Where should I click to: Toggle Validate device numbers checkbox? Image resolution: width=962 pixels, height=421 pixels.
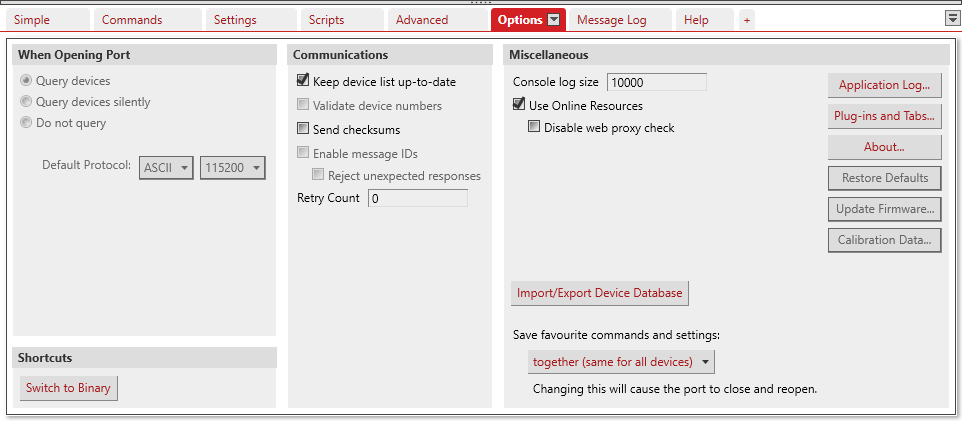pos(302,105)
